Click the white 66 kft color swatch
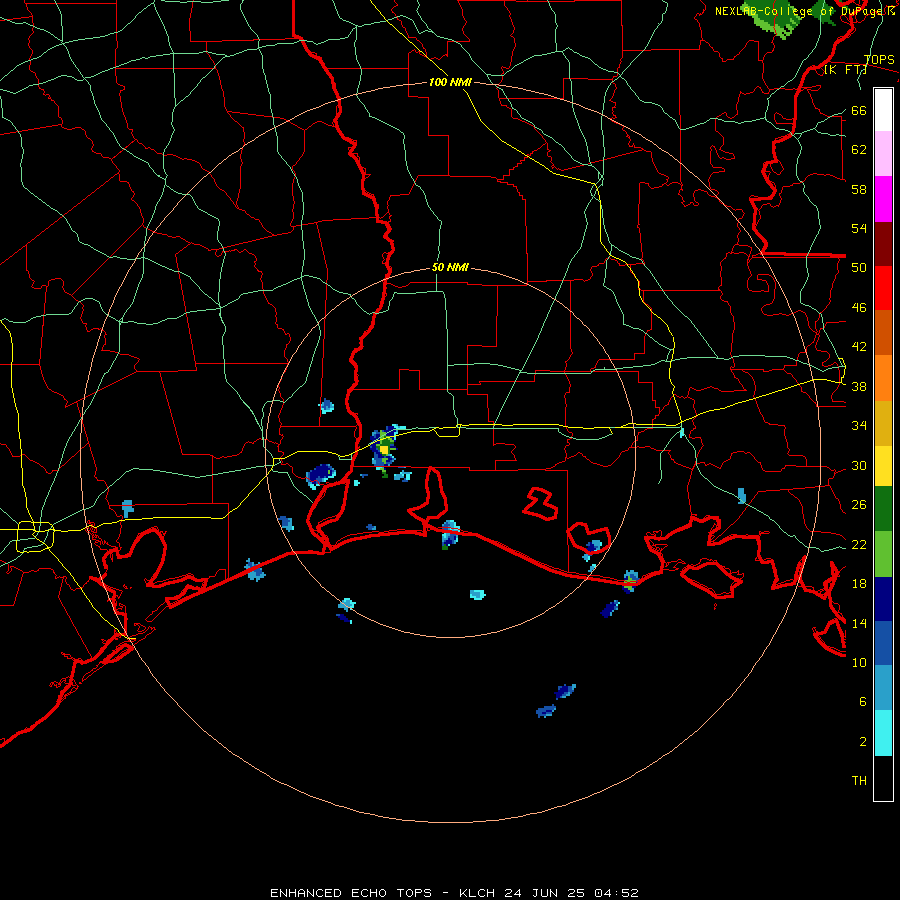The image size is (900, 900). click(x=883, y=110)
